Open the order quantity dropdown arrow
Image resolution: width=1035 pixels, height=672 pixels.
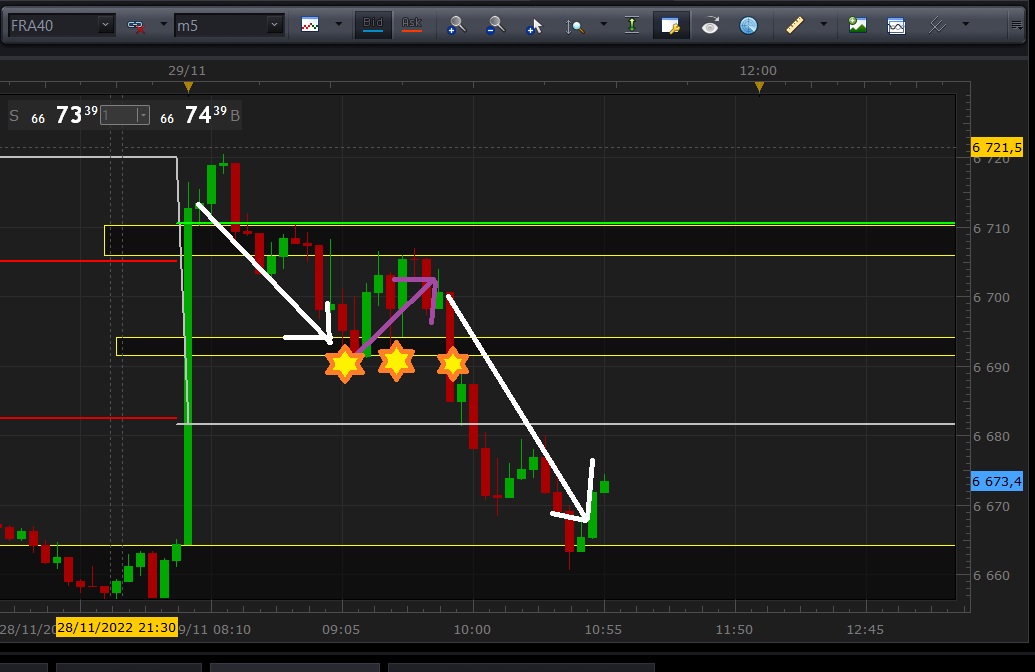tap(143, 116)
